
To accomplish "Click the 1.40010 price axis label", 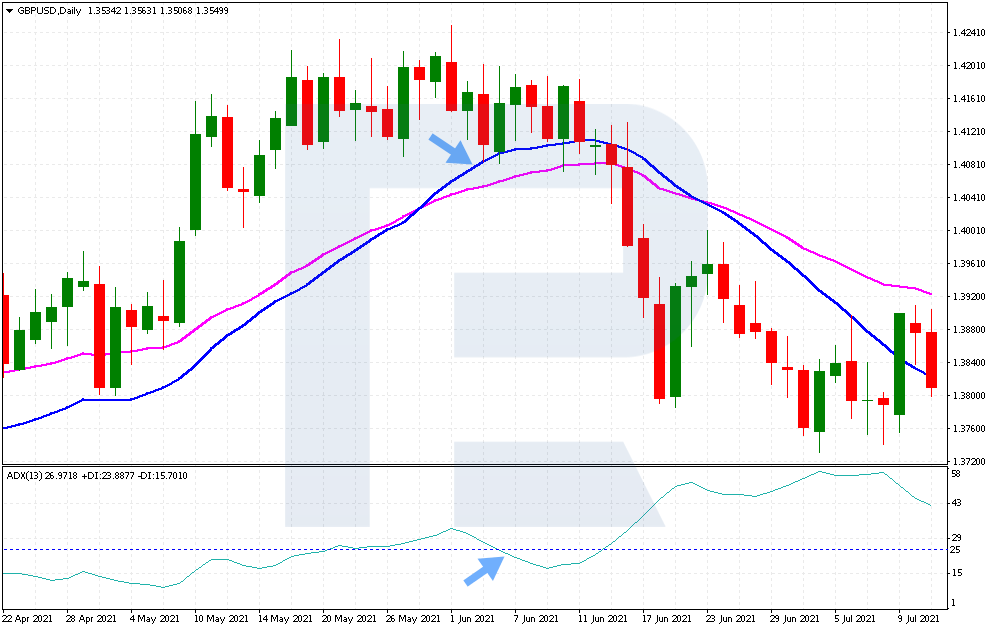I will [x=965, y=230].
